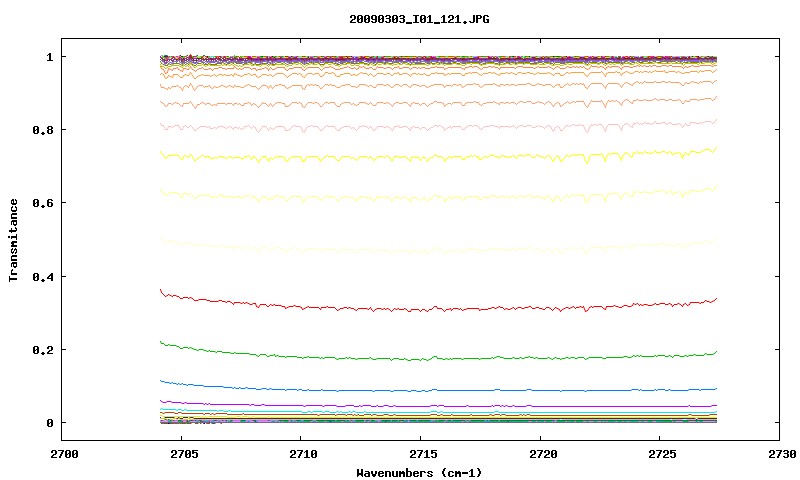Screen dimensions: 800x480
Task: Click the plot title 20090303_I01_121.JPG
Action: tap(419, 19)
